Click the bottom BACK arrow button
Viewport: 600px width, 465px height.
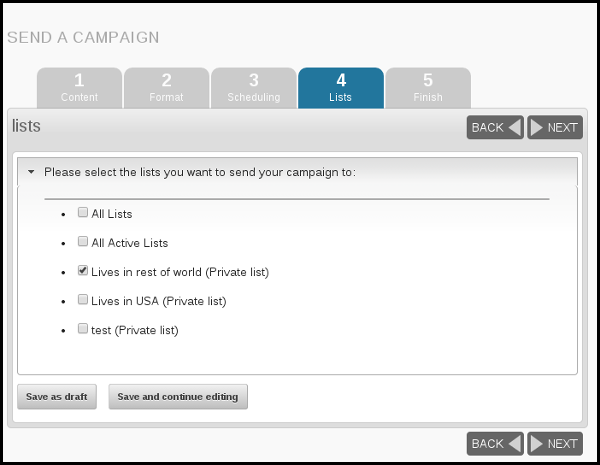[x=495, y=444]
